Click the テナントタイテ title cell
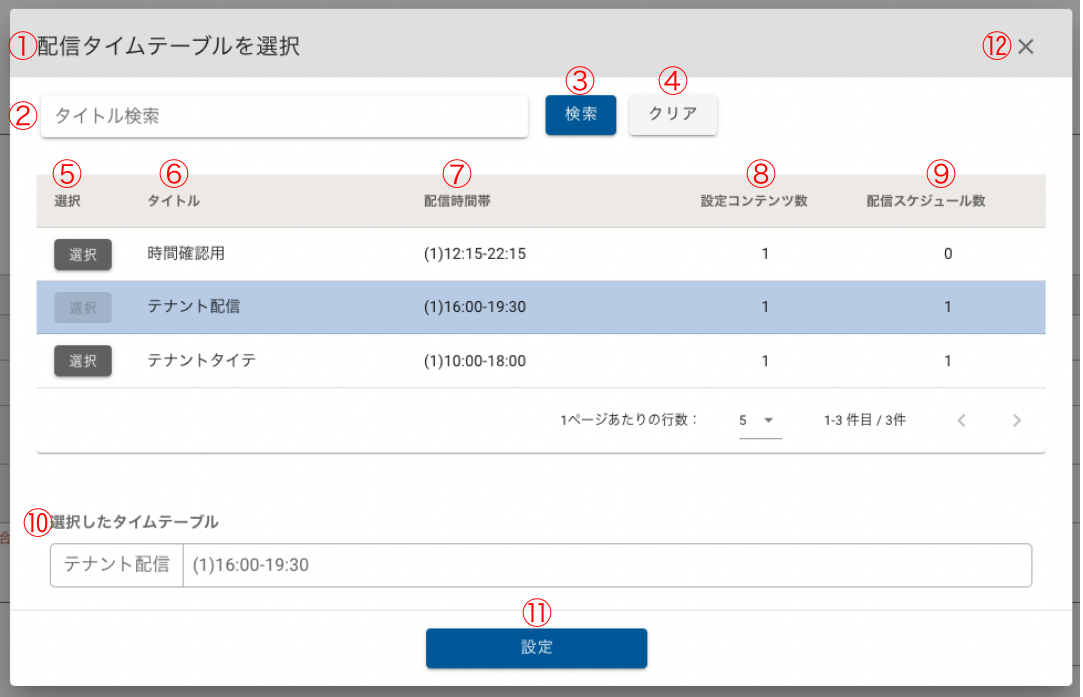The height and width of the screenshot is (697, 1083). 202,361
